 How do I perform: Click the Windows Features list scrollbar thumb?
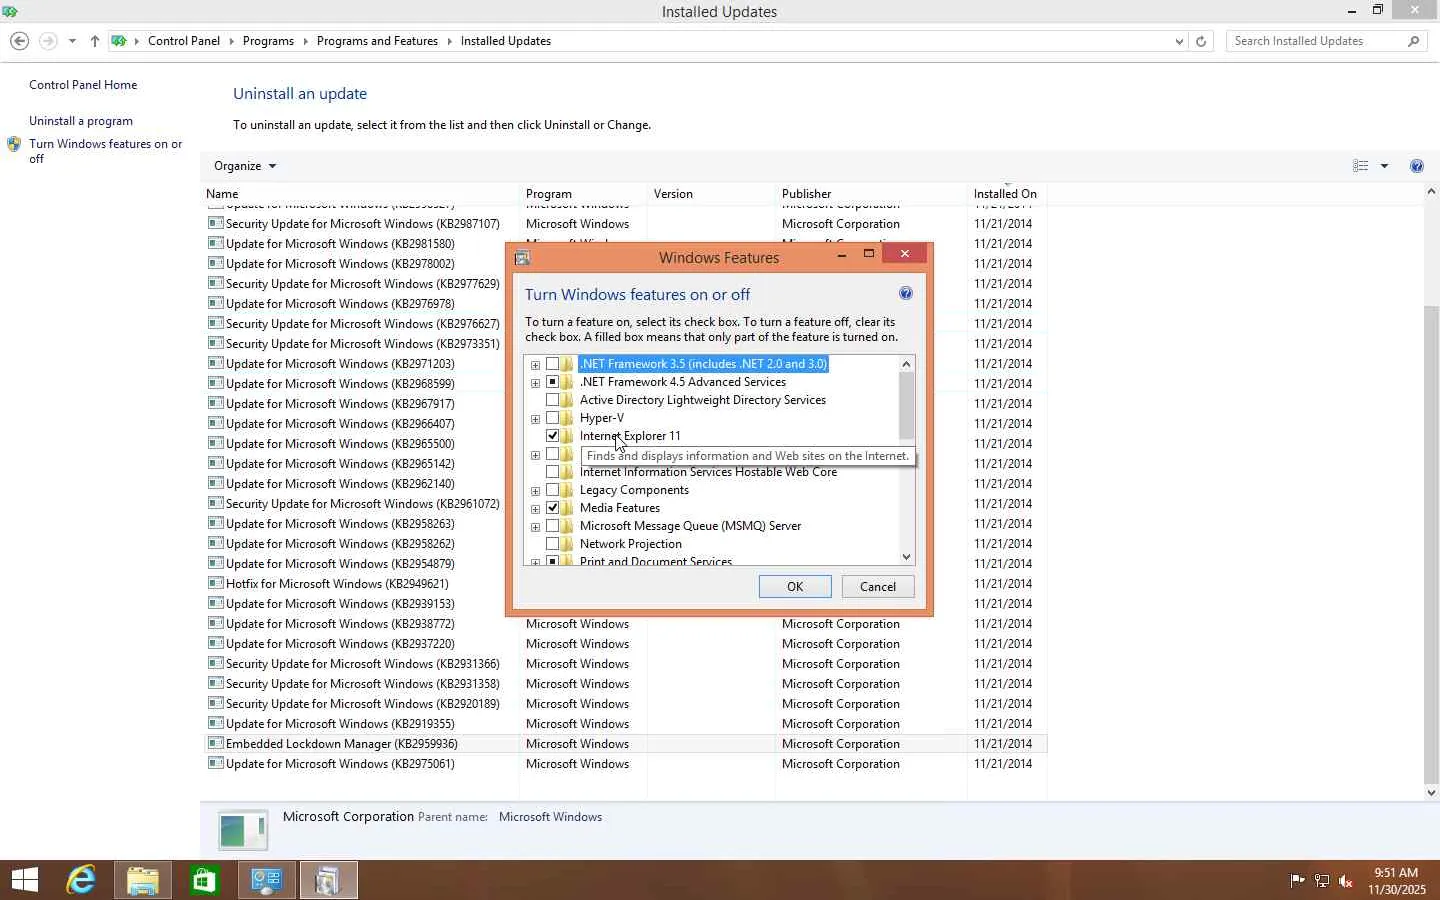(906, 406)
